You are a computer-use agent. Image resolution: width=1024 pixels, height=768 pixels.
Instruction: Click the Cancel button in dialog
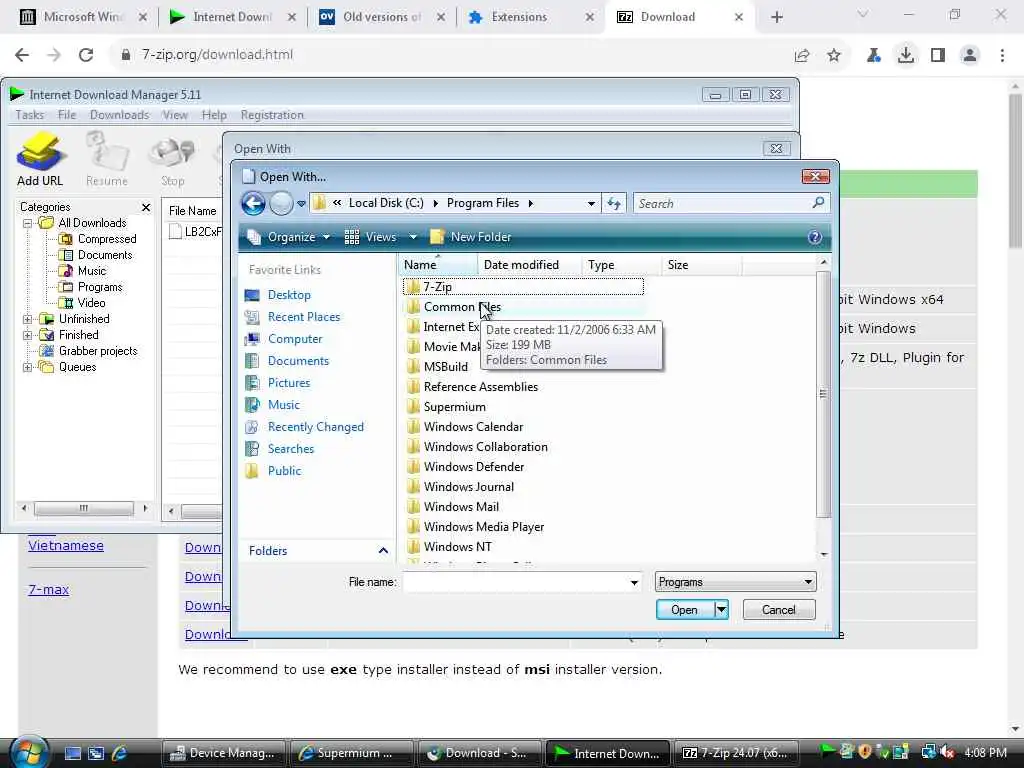point(779,610)
